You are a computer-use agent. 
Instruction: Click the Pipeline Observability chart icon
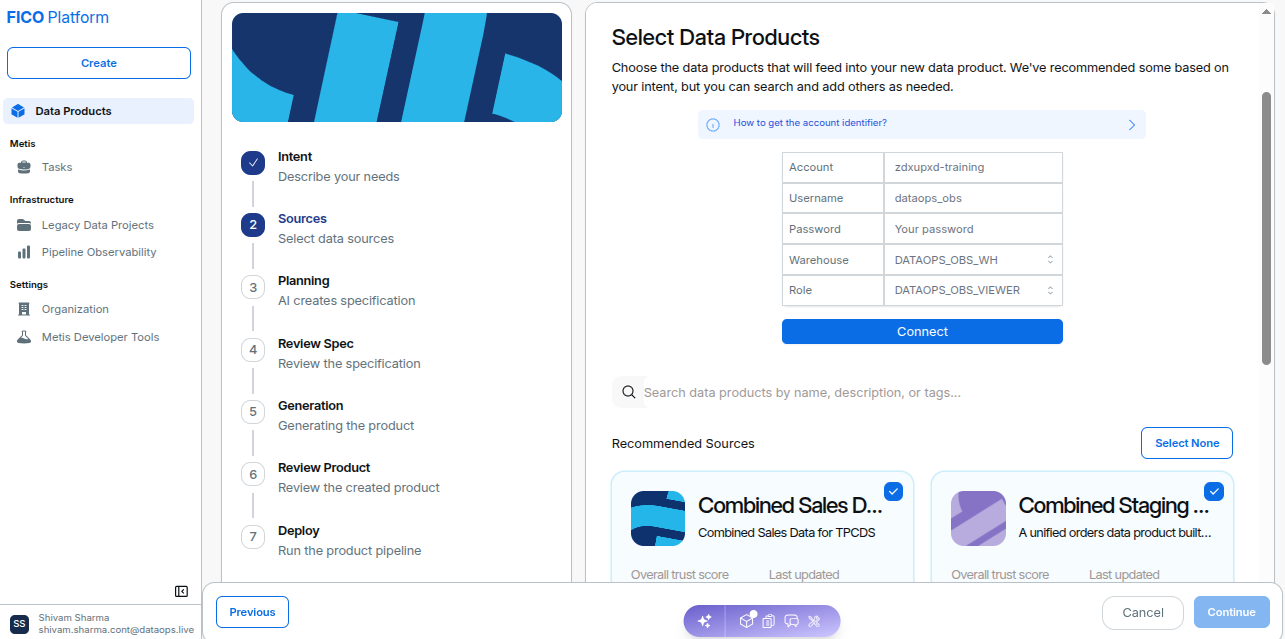tap(23, 252)
